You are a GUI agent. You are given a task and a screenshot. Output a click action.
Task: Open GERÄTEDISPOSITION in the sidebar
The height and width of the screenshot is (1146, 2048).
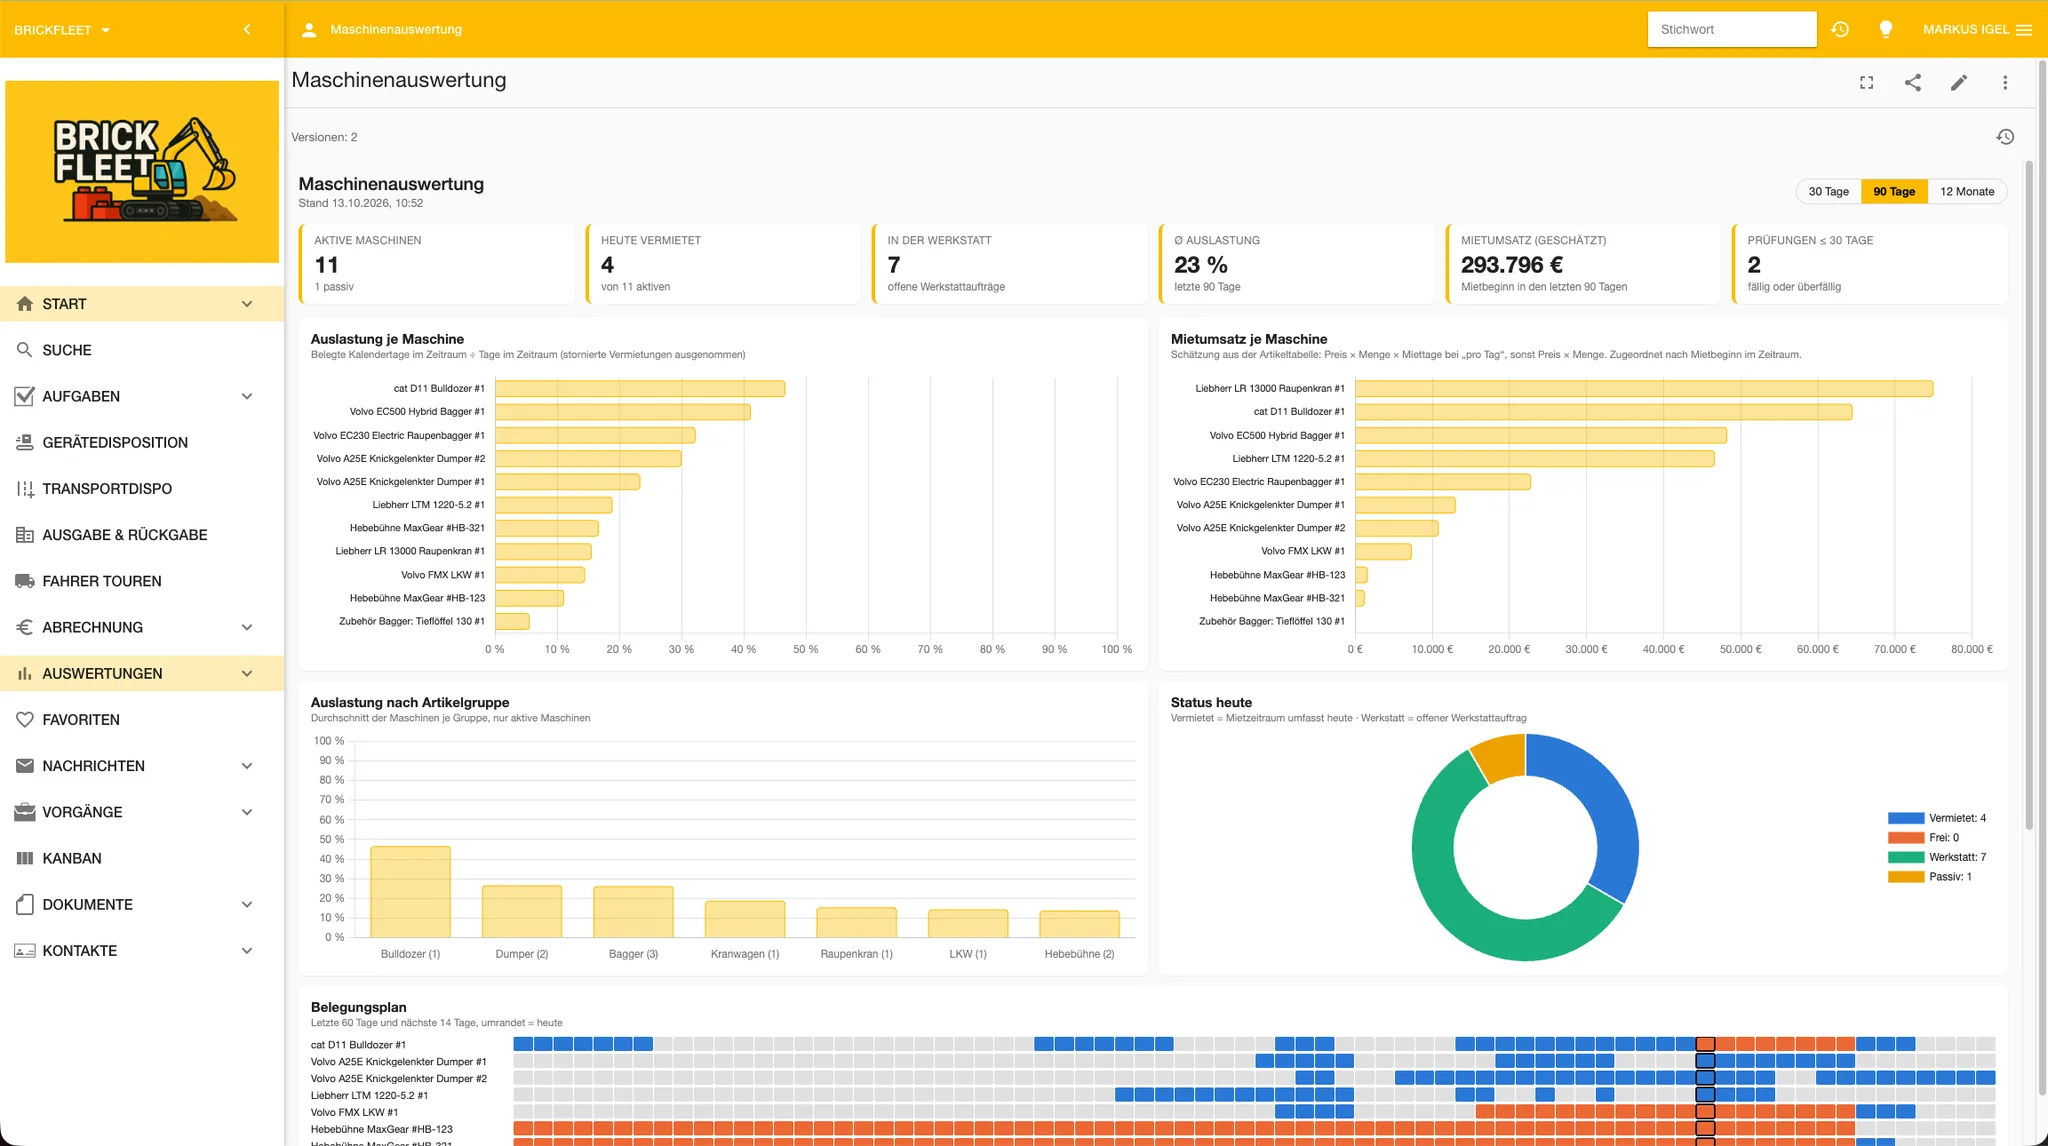(142, 442)
